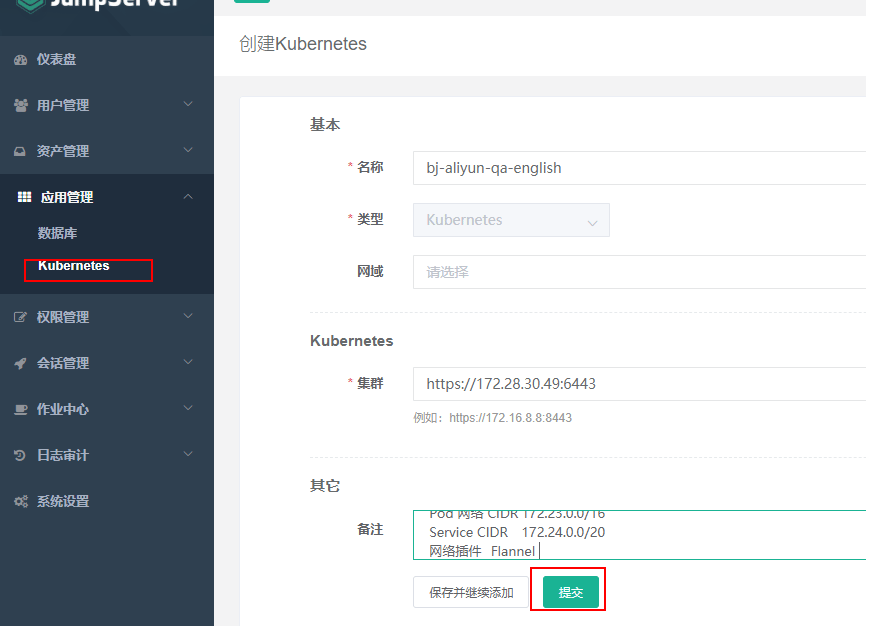Image resolution: width=871 pixels, height=626 pixels.
Task: Click the asset management inbox icon
Action: (20, 151)
